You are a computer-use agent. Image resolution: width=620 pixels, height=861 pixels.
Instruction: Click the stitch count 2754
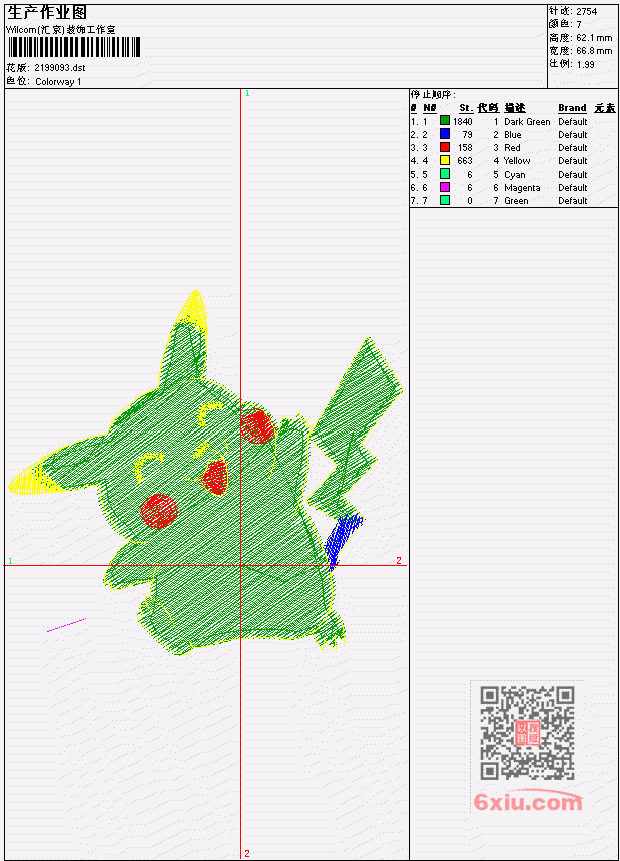[587, 11]
